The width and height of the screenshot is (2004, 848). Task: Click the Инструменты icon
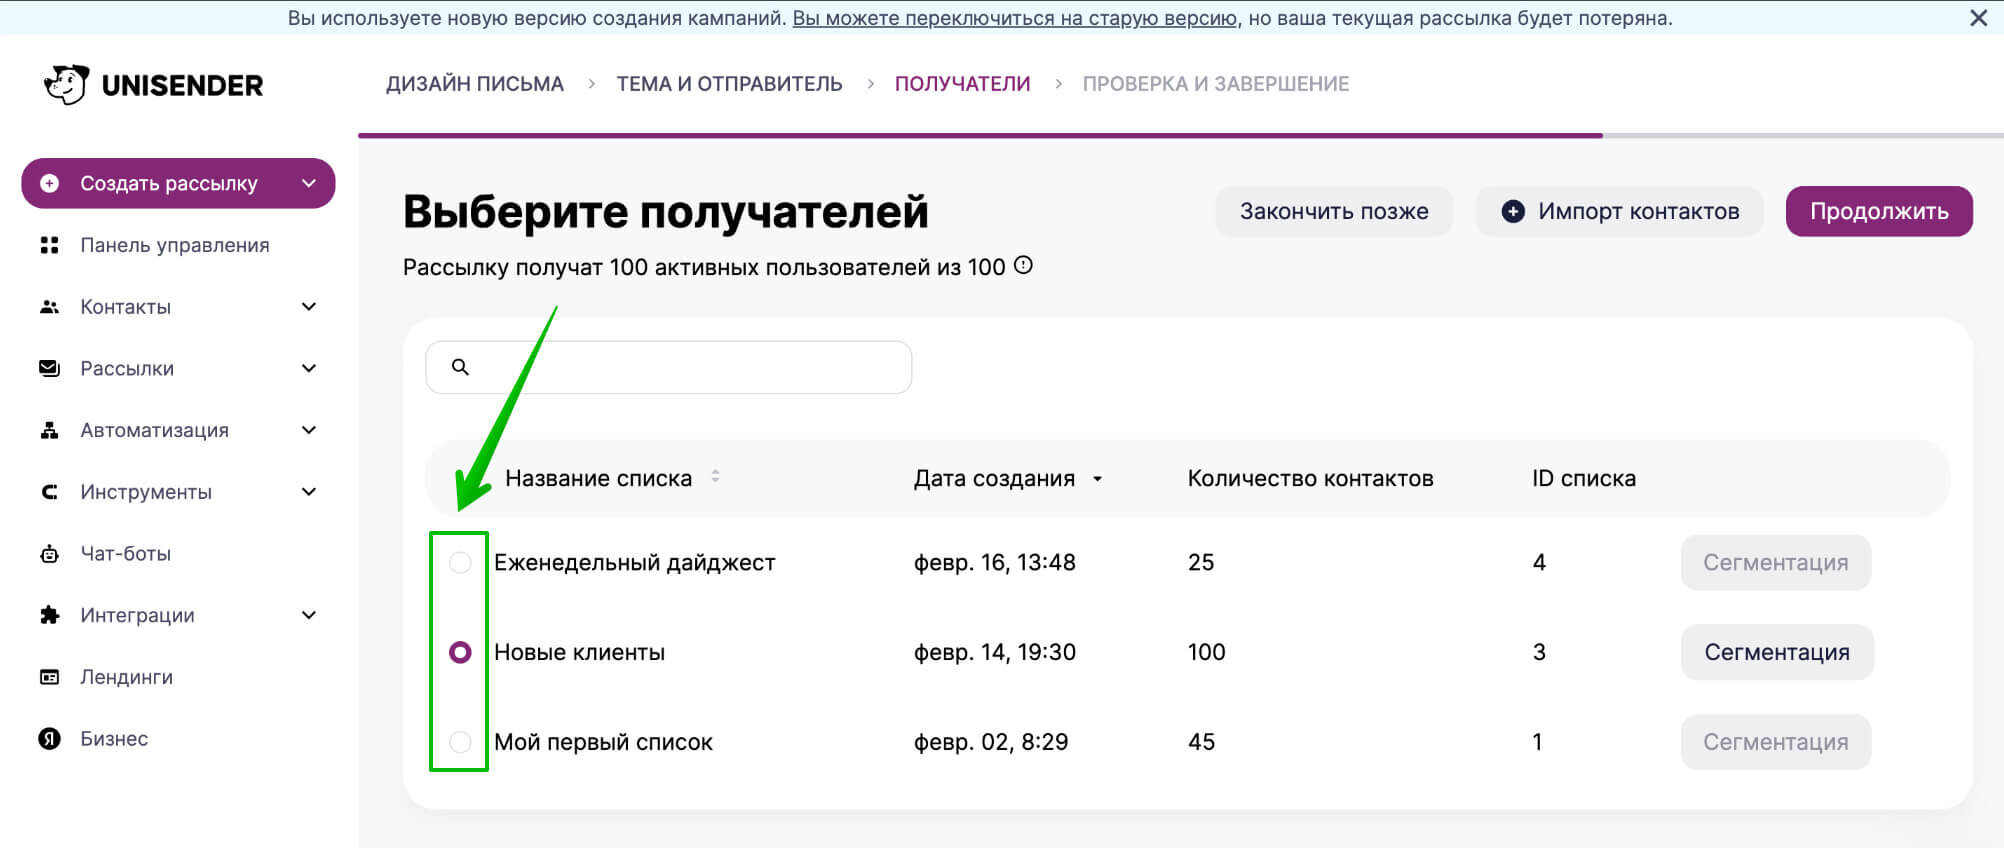(49, 492)
